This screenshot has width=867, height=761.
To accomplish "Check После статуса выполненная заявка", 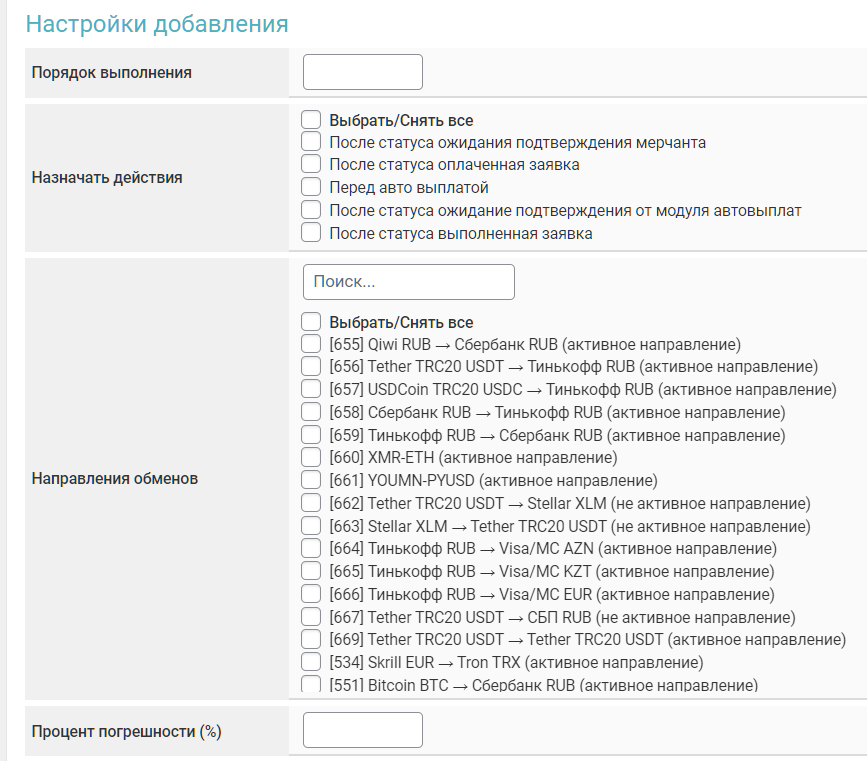I will 311,233.
